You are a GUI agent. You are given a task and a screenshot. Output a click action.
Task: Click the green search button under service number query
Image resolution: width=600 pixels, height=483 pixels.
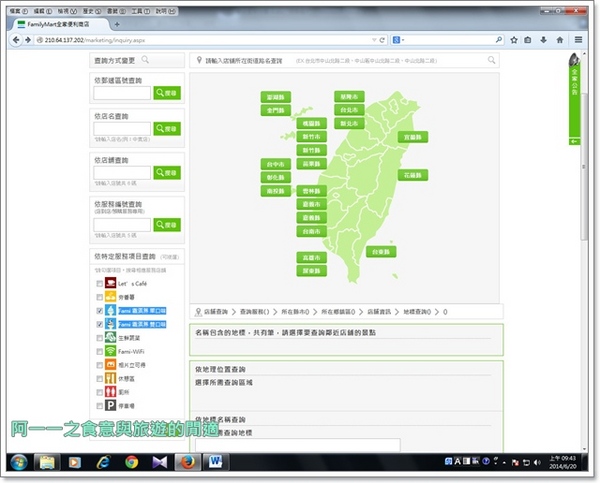coord(167,225)
